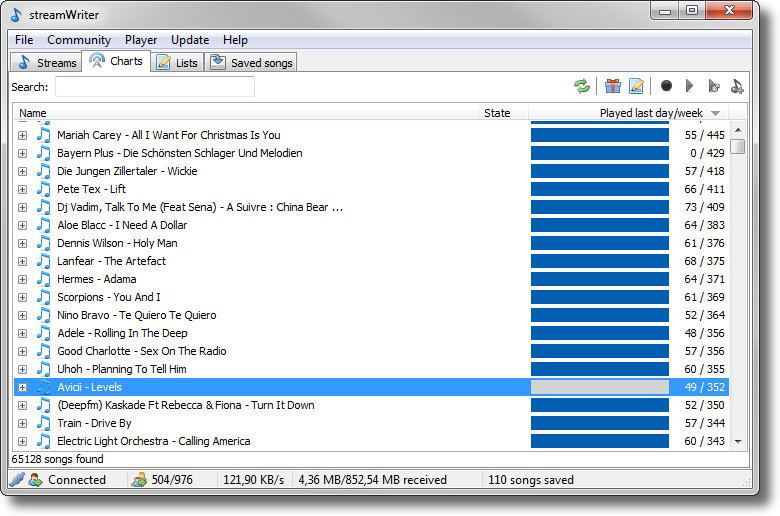Screen dimensions: 780x516
Task: Select Electric Light Orchestra - Calling America
Action: 371,441
